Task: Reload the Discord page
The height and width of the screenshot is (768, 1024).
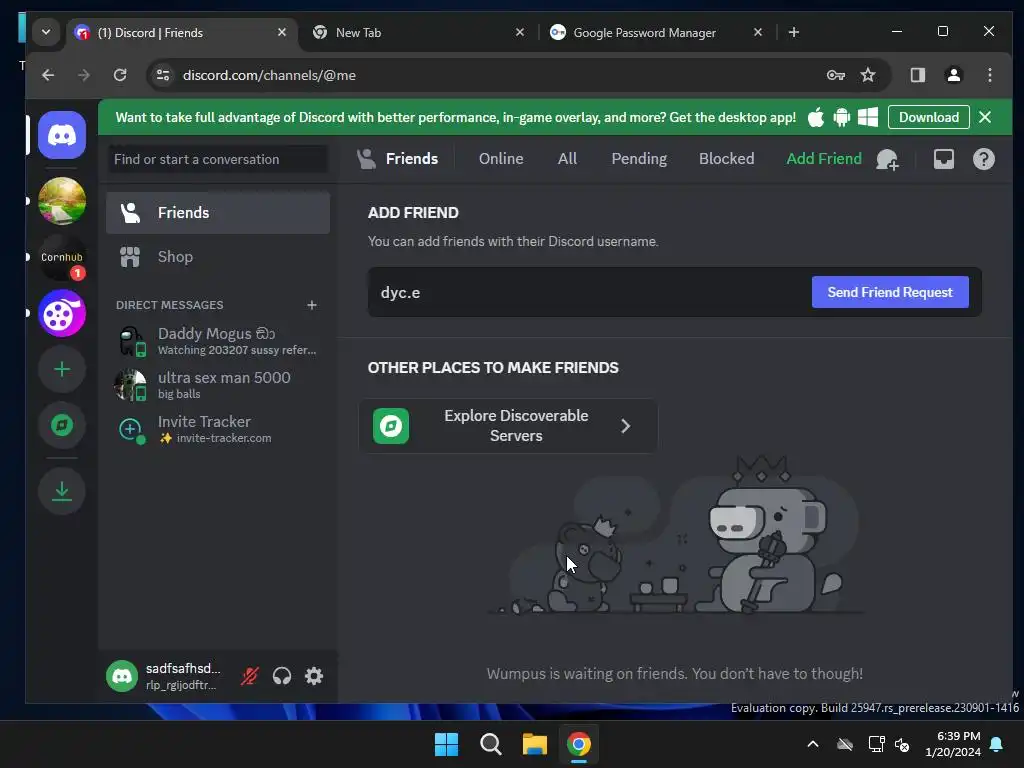Action: tap(120, 75)
